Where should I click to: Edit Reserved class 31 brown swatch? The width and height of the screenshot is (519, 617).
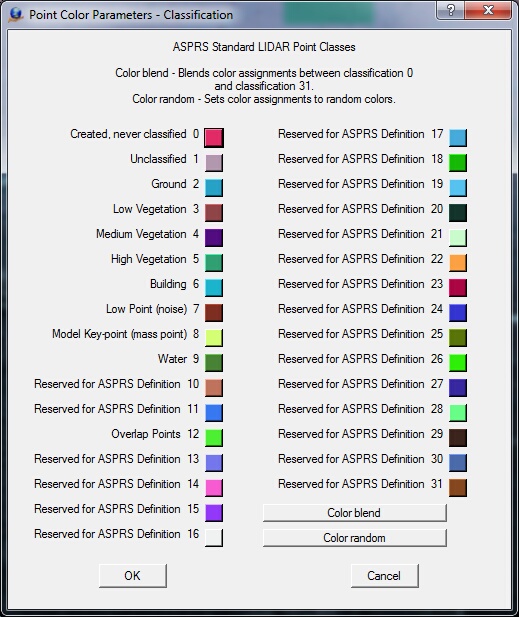coord(458,488)
